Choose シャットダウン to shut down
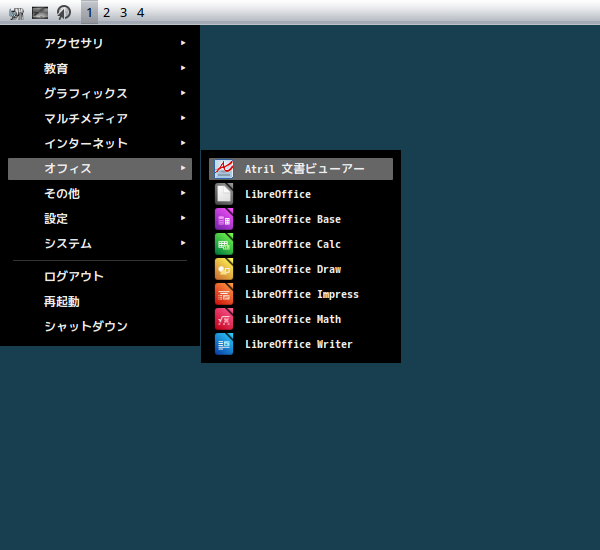The height and width of the screenshot is (550, 600). 100,326
